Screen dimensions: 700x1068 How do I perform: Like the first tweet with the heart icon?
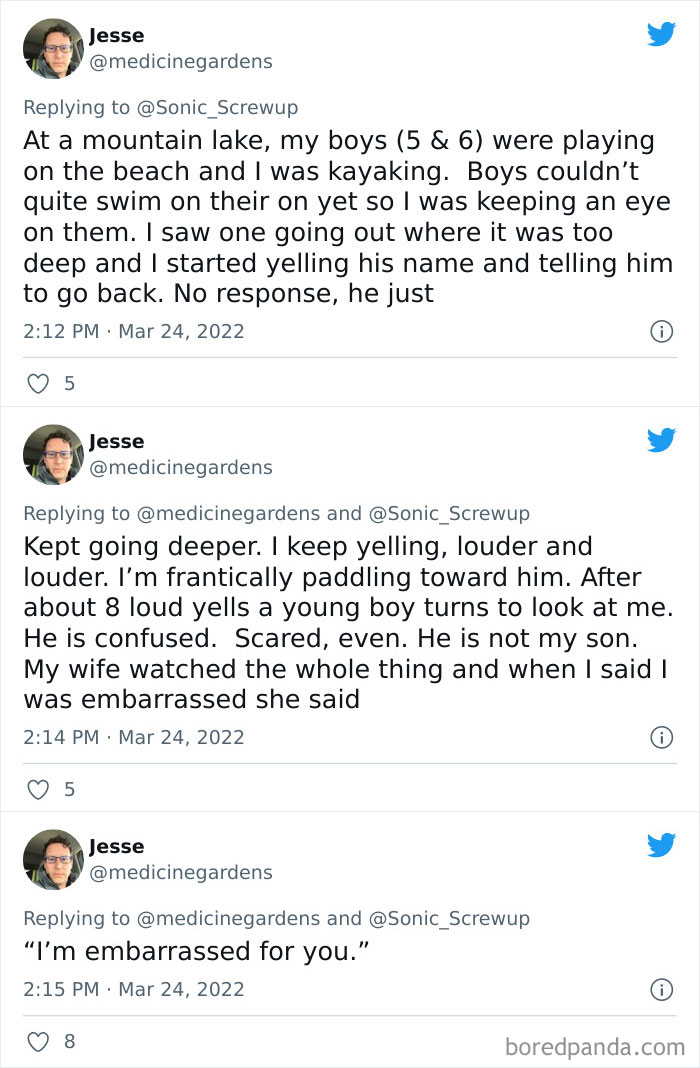pos(38,383)
